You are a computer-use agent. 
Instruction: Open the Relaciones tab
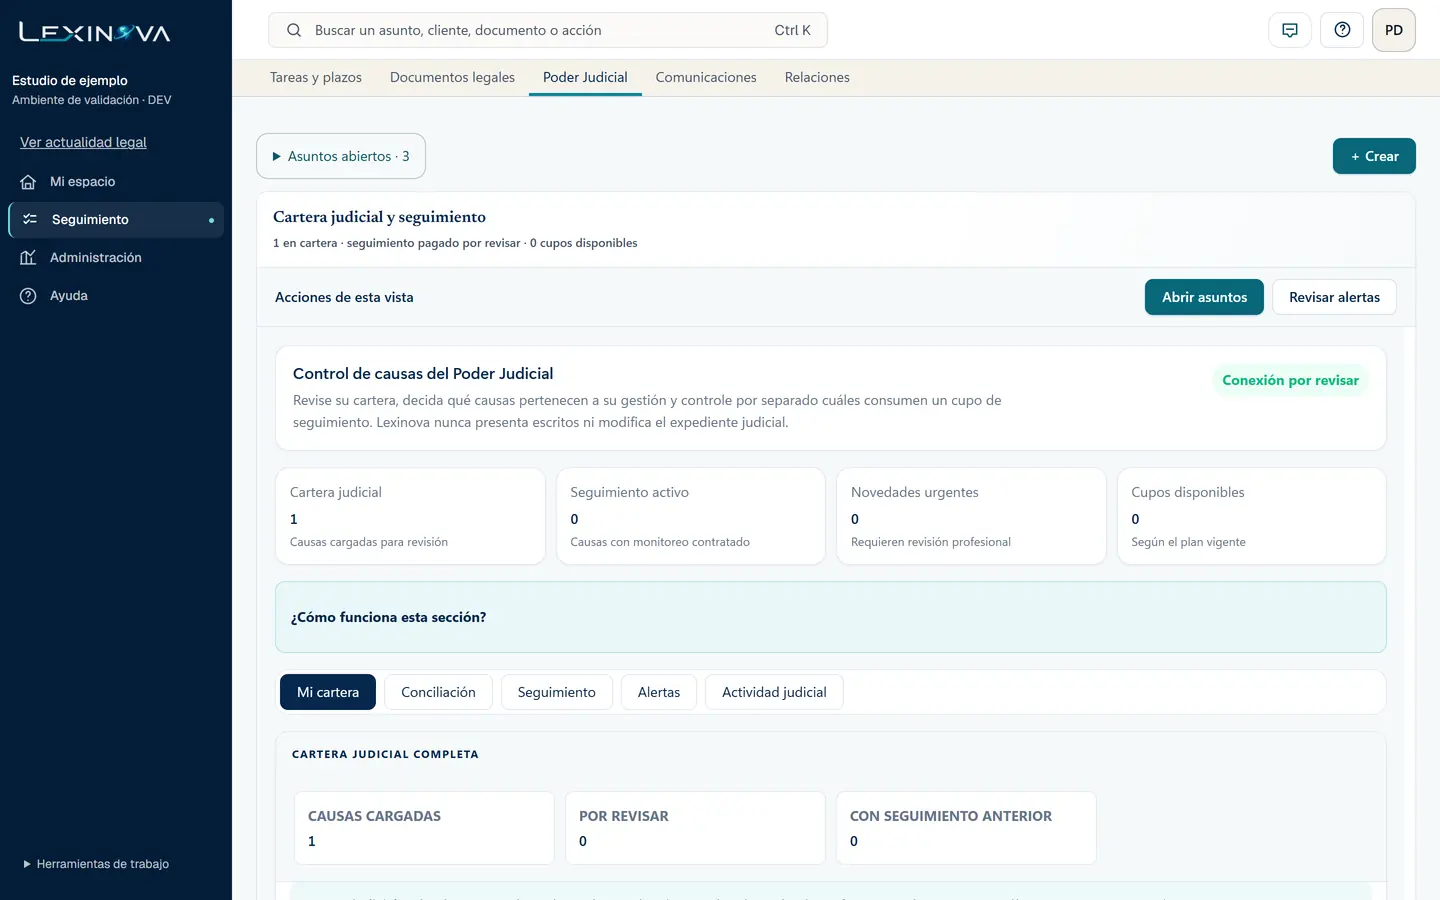coord(817,77)
